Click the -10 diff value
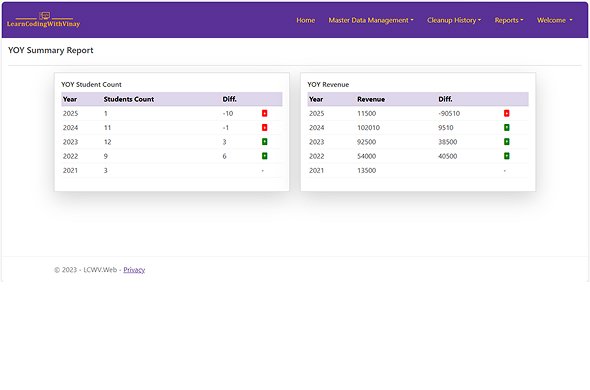The width and height of the screenshot is (590, 390). [x=228, y=113]
